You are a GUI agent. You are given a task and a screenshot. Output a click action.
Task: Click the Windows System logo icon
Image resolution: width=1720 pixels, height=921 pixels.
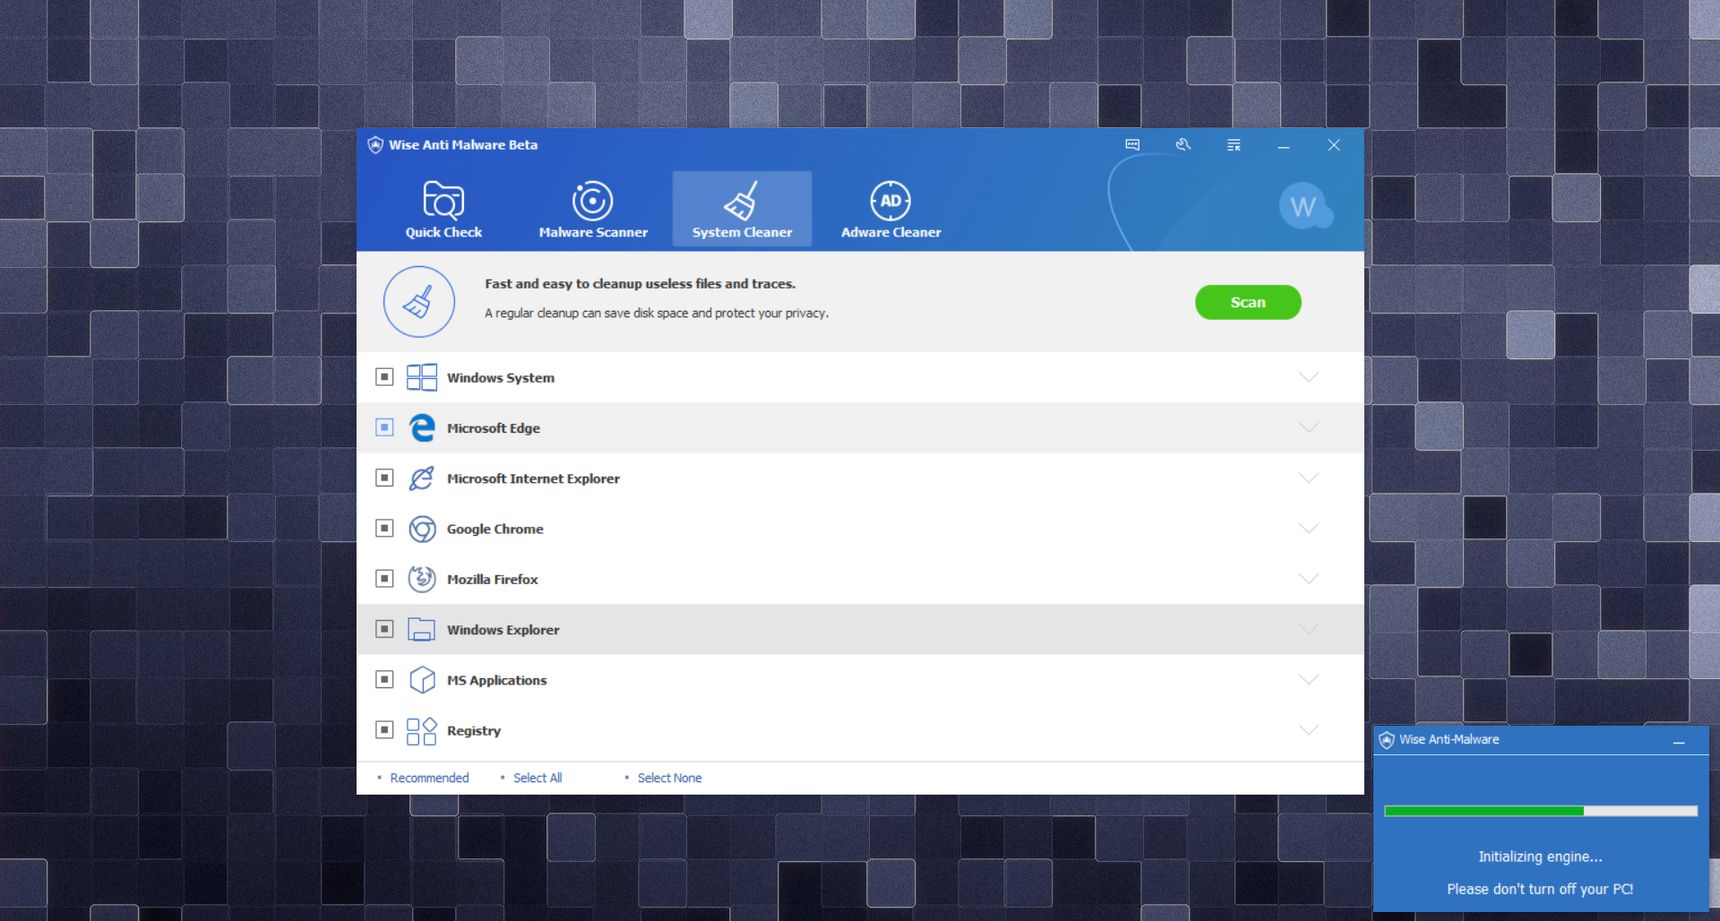(x=422, y=377)
